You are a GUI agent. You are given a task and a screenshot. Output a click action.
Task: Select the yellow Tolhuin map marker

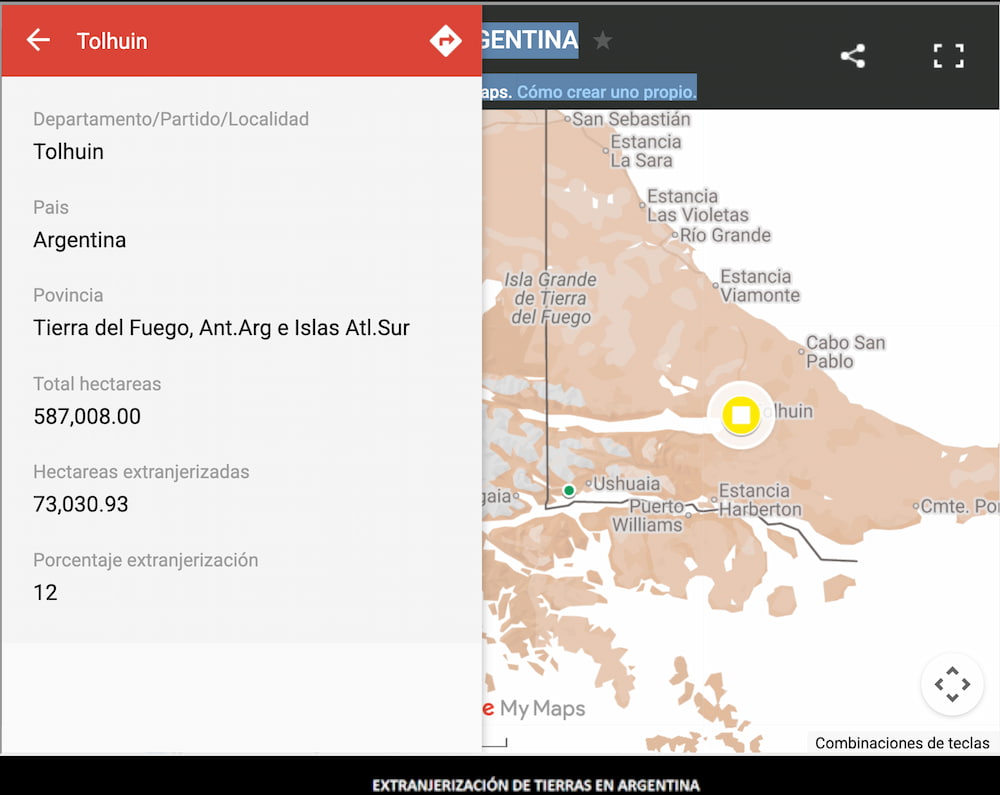coord(741,414)
